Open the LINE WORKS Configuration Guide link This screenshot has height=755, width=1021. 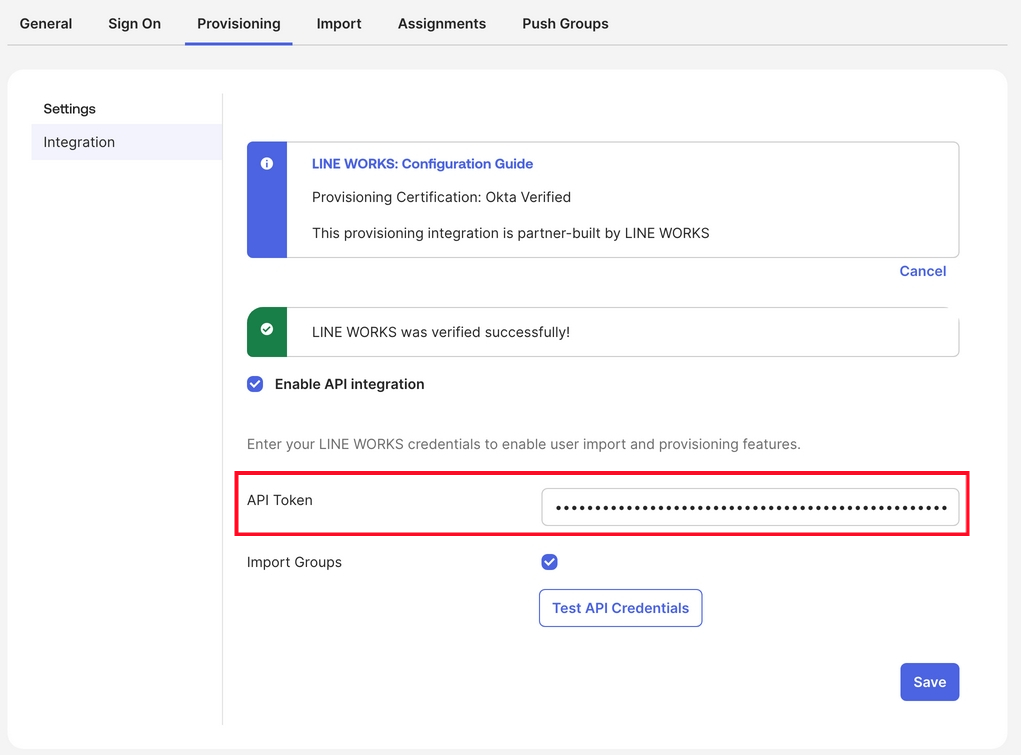pos(422,164)
